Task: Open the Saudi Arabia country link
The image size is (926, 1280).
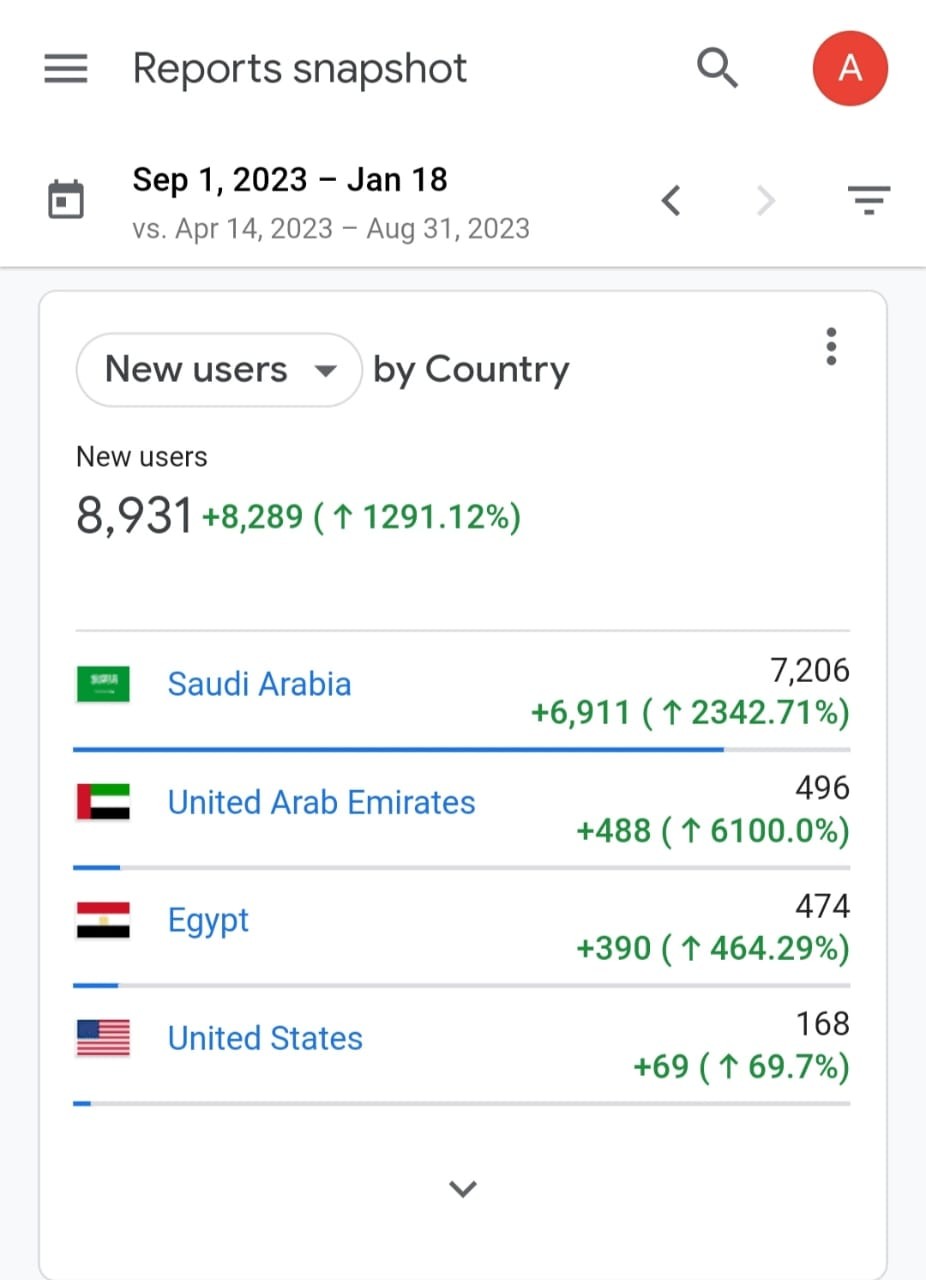Action: [259, 685]
